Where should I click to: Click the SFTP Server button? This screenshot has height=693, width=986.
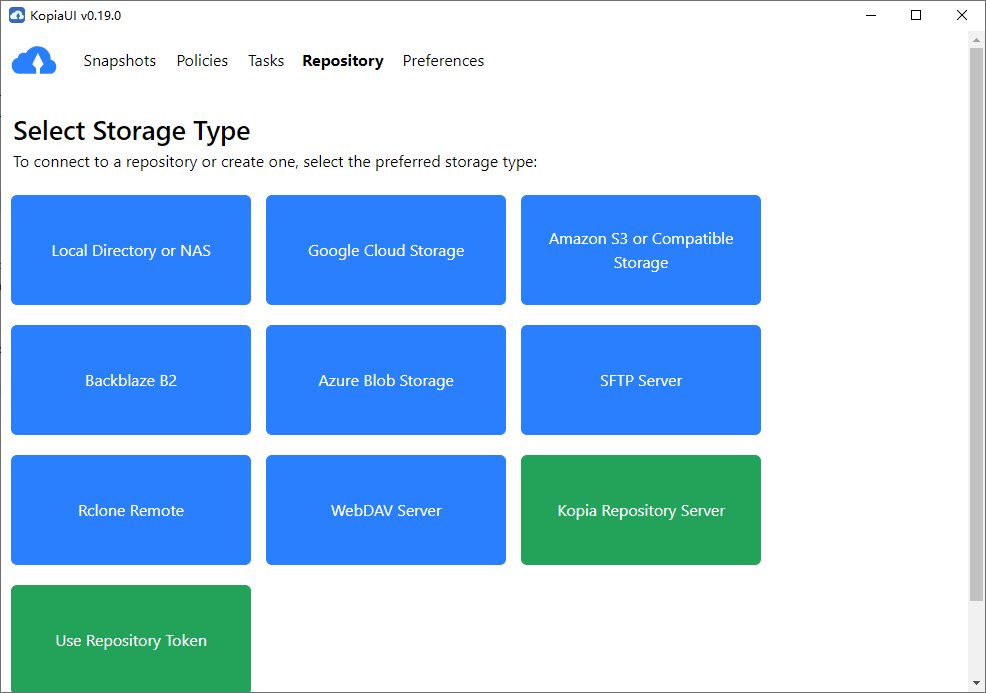pyautogui.click(x=641, y=380)
